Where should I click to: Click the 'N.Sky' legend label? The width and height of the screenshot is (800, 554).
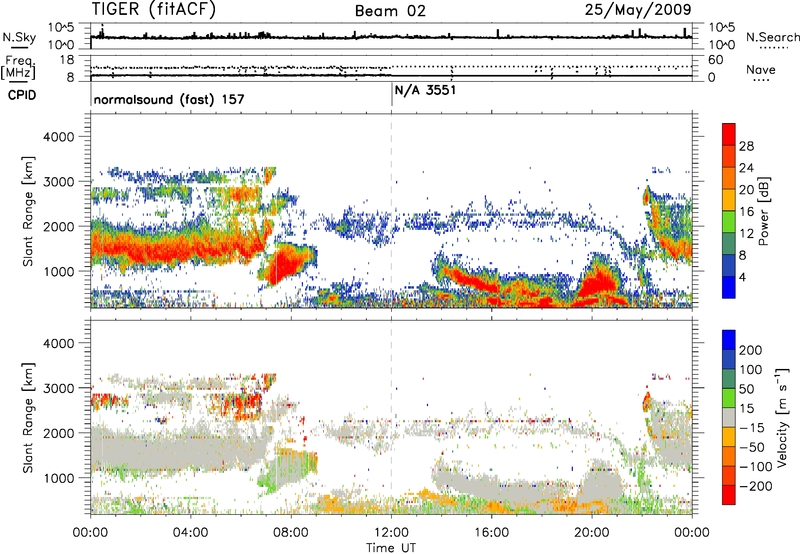pyautogui.click(x=19, y=37)
